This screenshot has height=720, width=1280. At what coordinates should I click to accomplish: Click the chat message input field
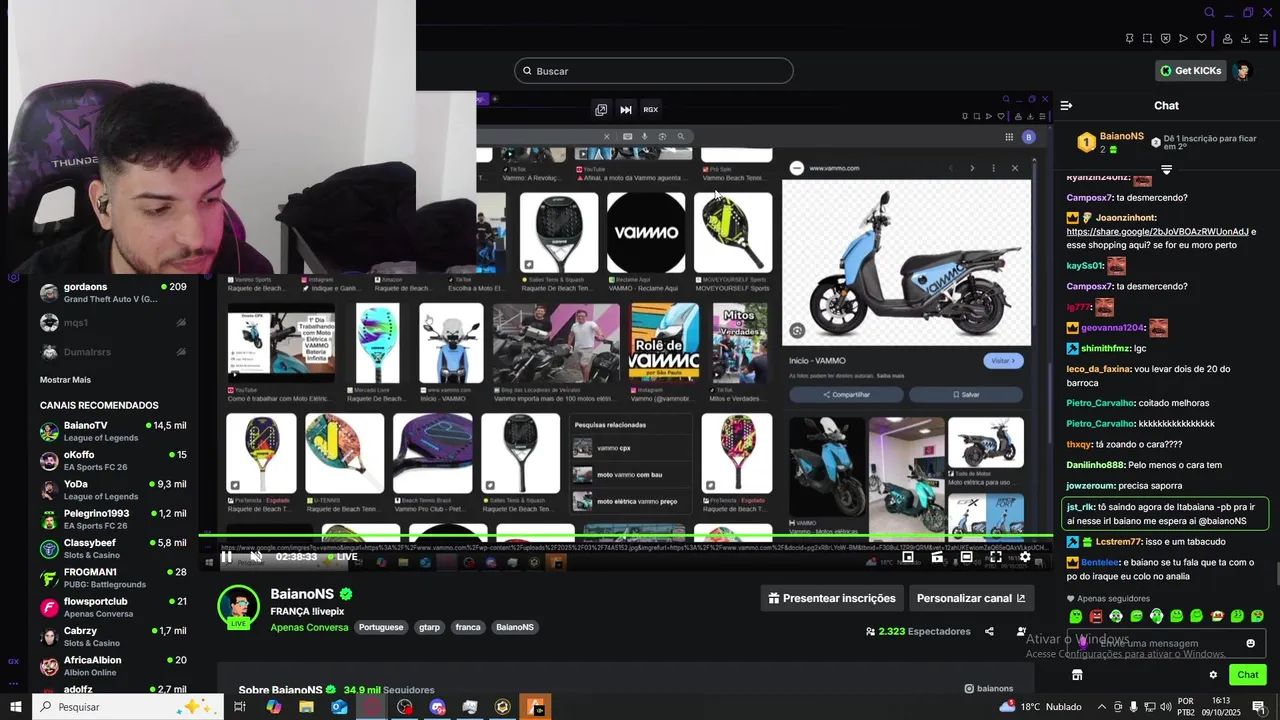1167,643
